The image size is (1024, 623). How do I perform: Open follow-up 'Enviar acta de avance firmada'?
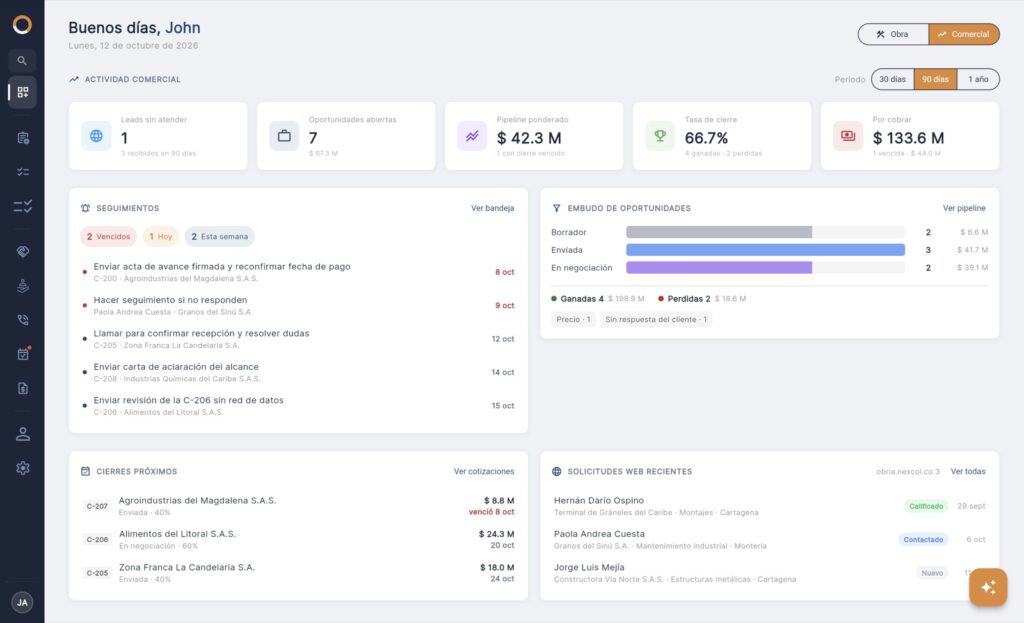point(298,272)
